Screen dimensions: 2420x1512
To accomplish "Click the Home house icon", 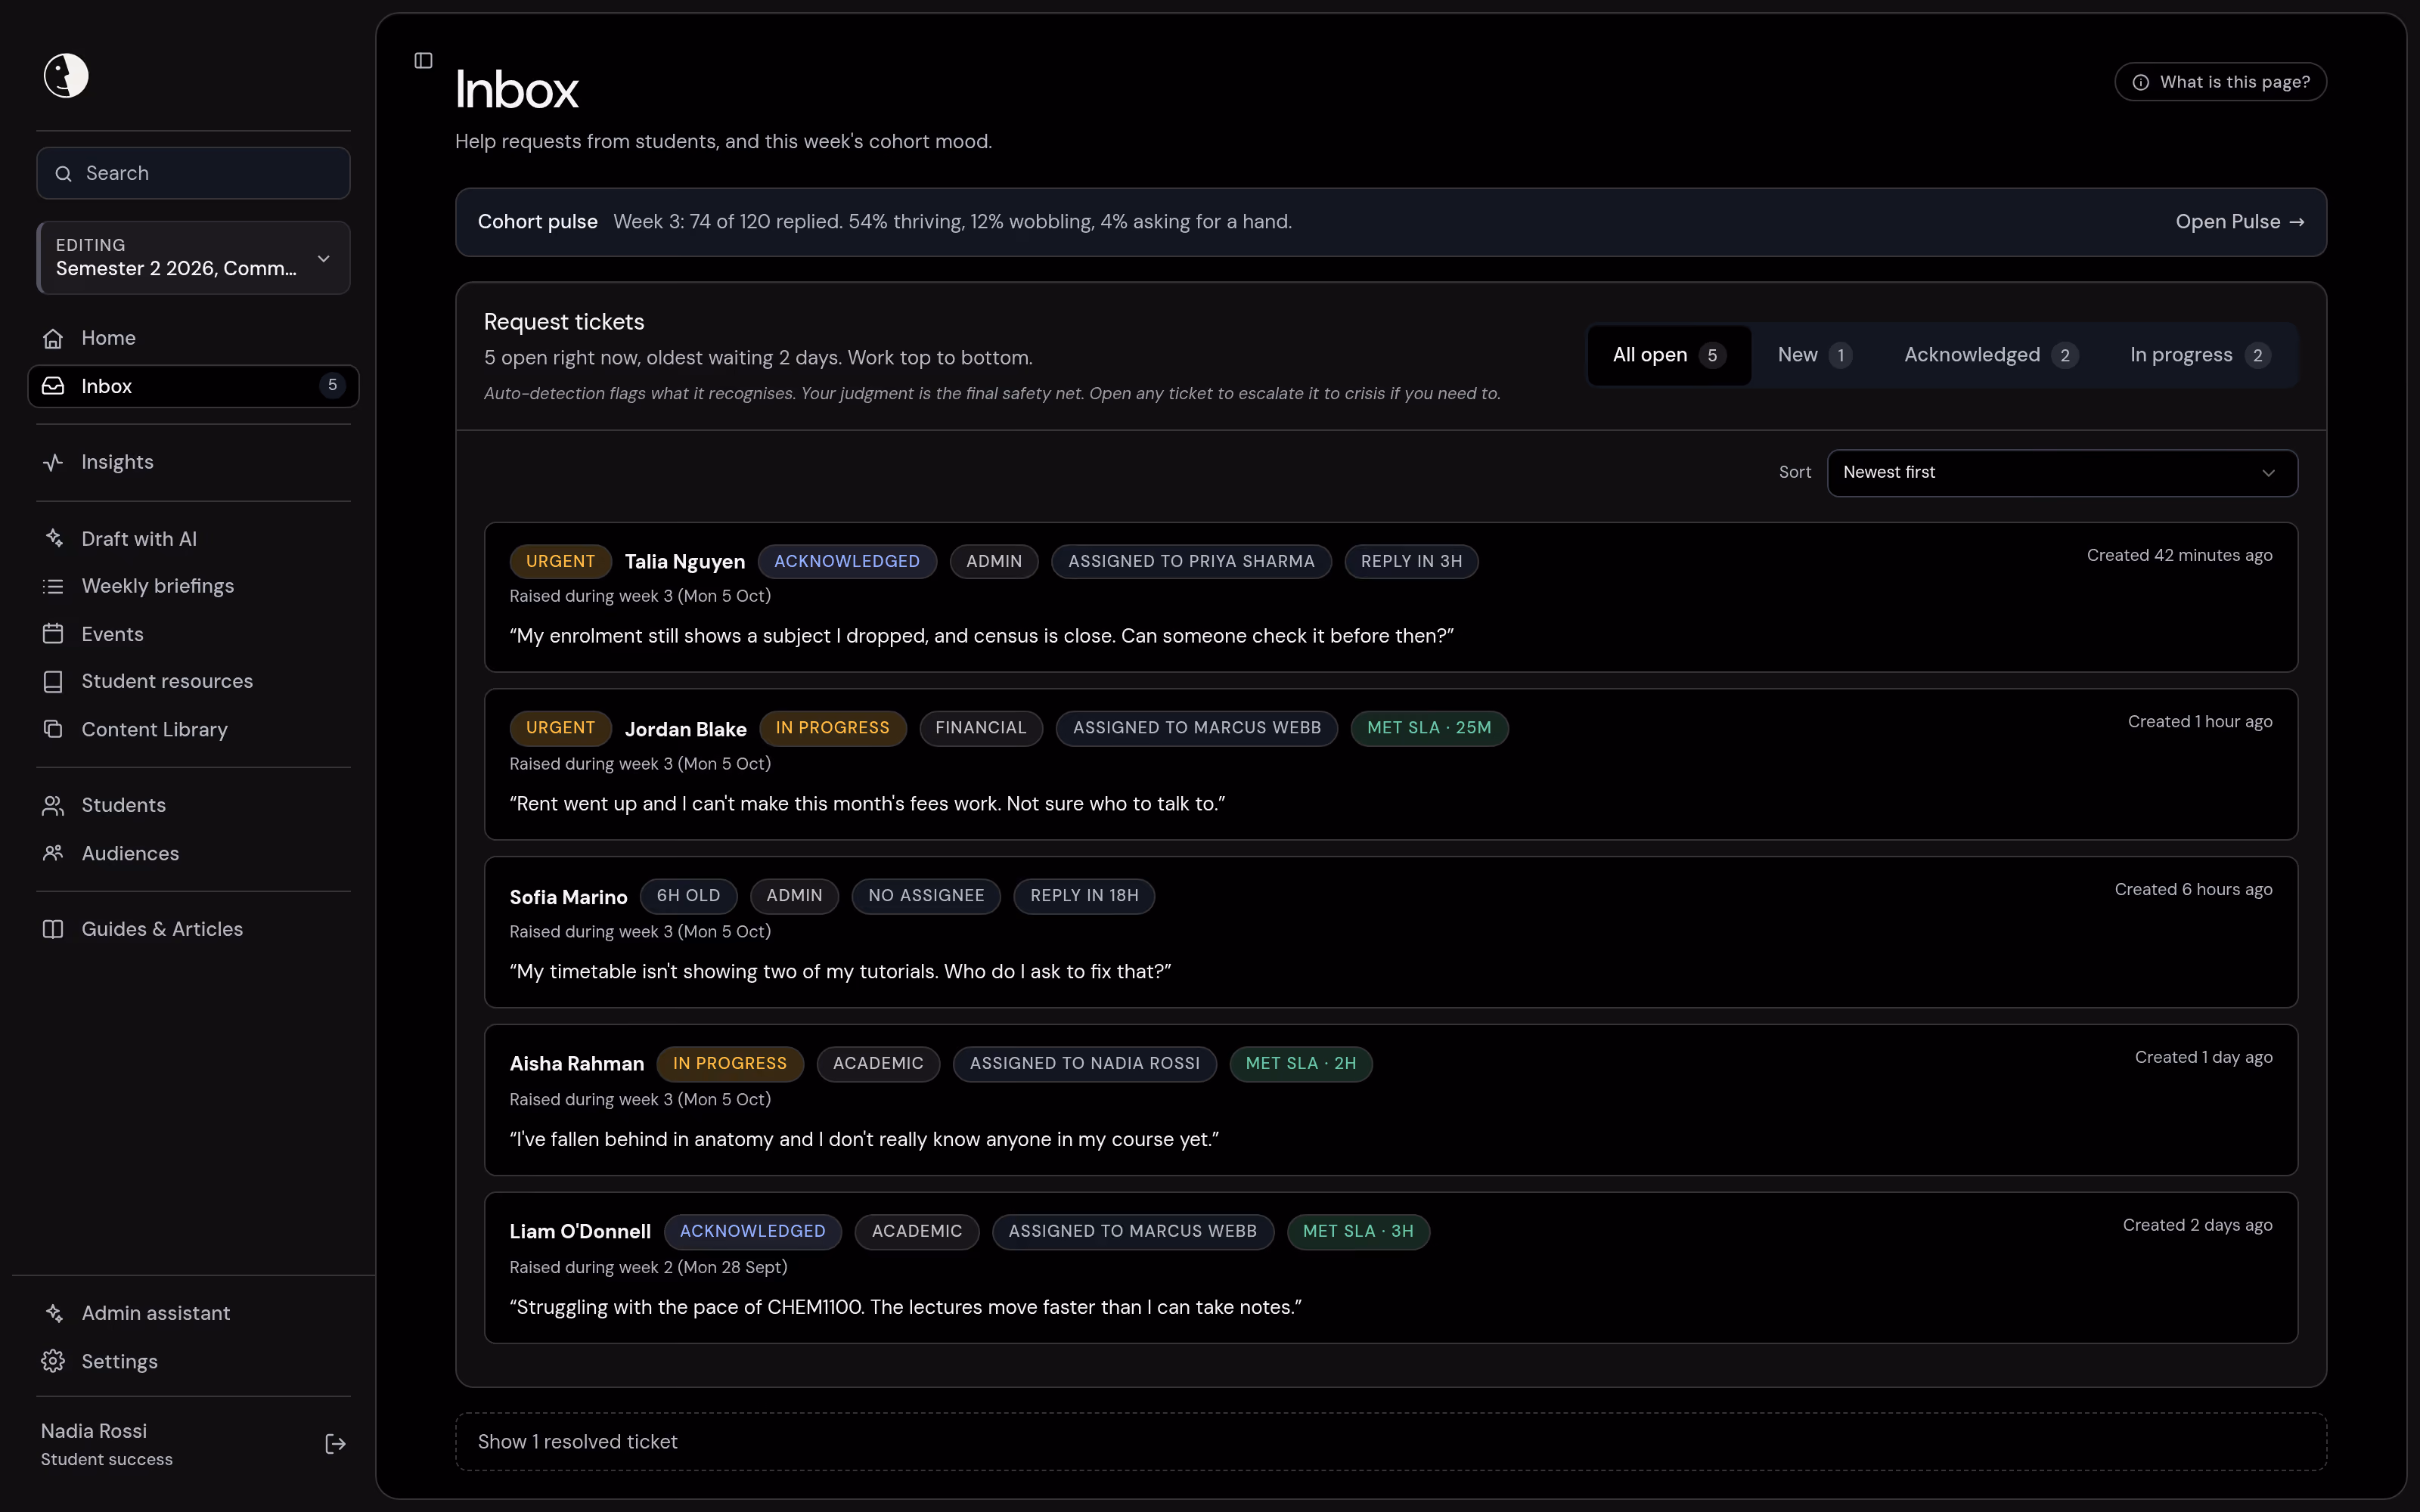I will [x=53, y=338].
